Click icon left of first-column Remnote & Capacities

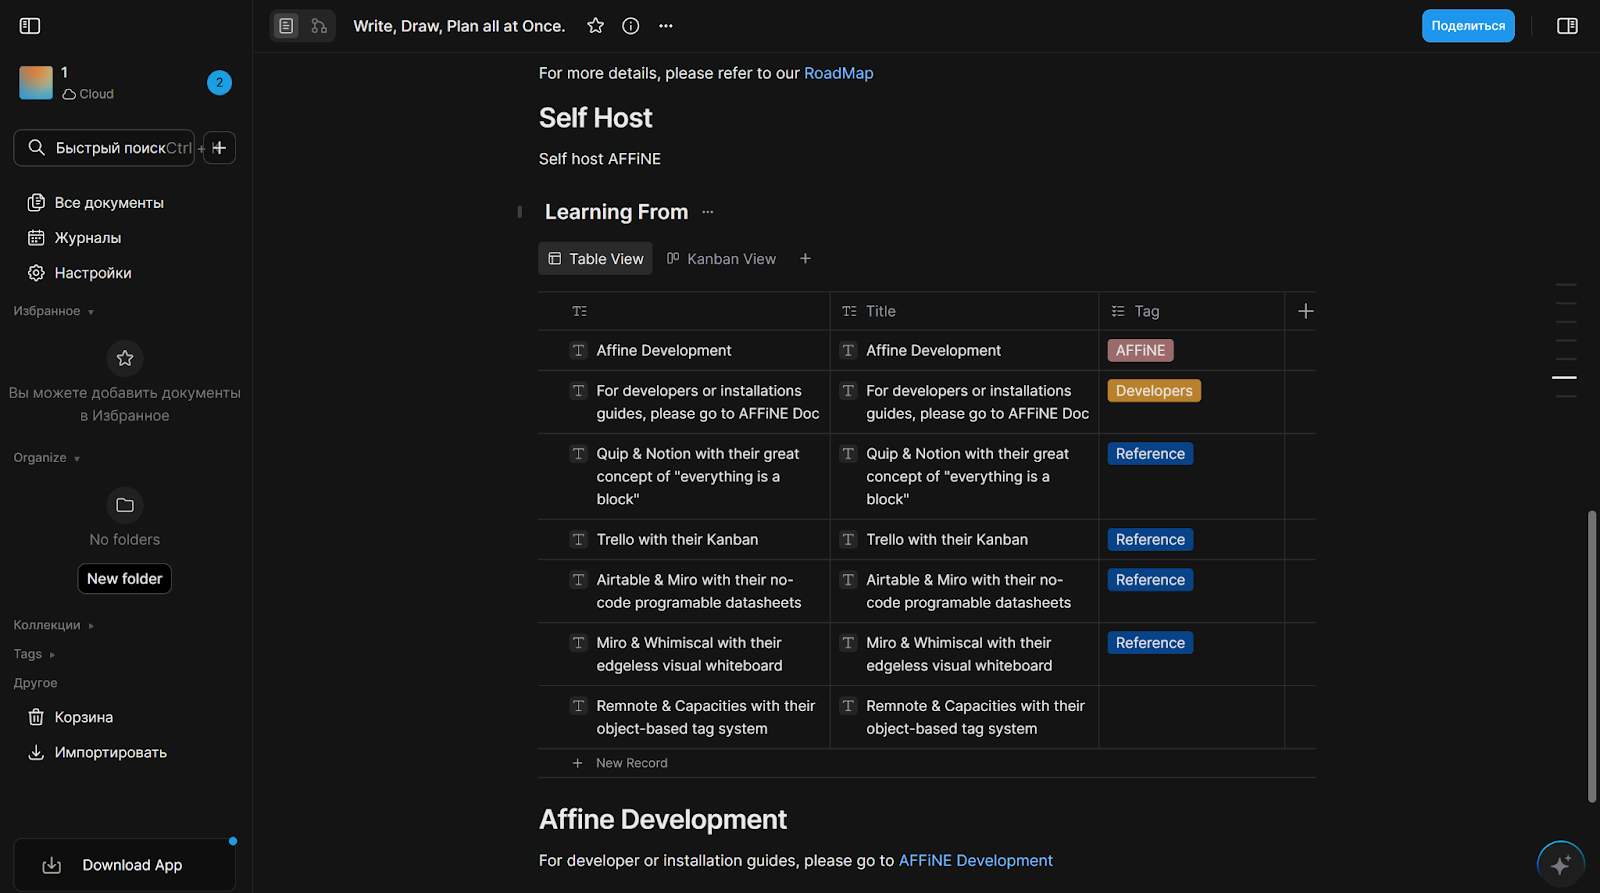578,706
